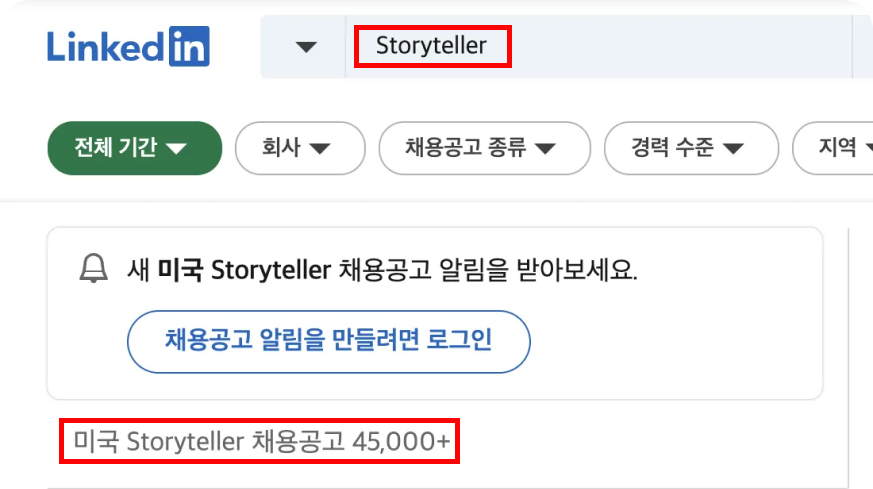Click the down arrow inside 전체 기간 pill
Viewport: 873px width, 489px height.
tap(176, 148)
